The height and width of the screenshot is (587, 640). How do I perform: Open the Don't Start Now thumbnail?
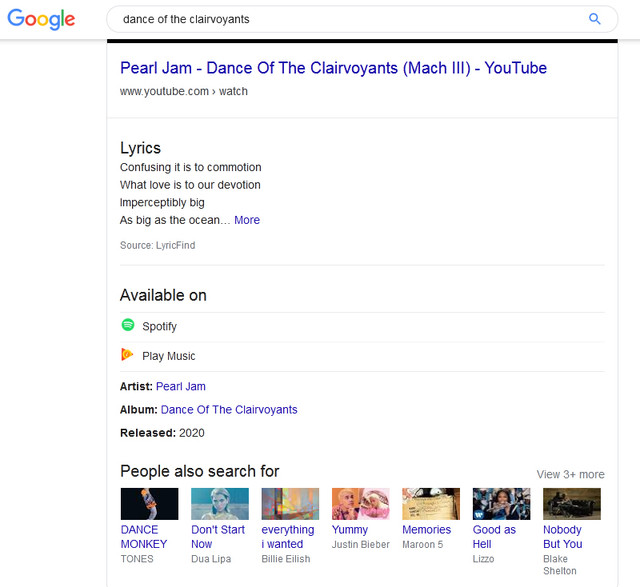click(x=220, y=504)
